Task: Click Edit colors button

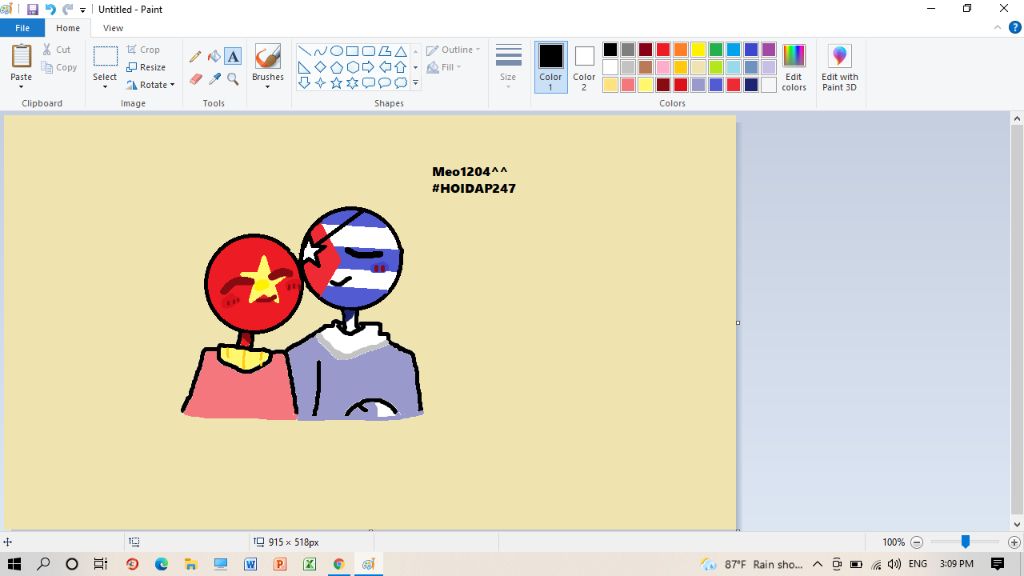Action: pyautogui.click(x=794, y=68)
